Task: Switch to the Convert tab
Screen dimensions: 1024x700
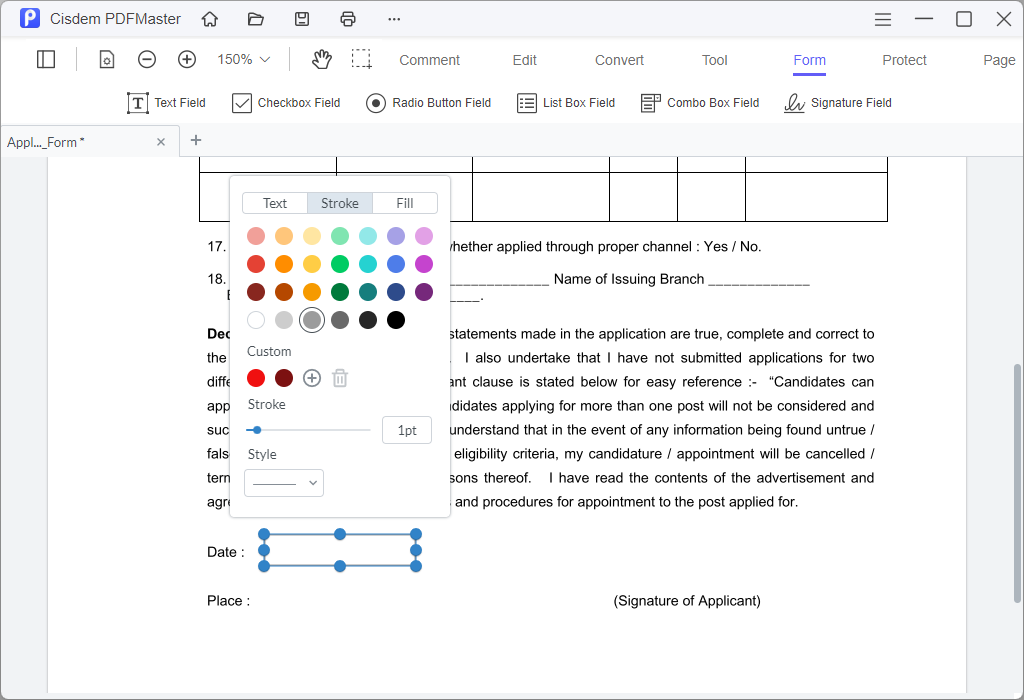Action: tap(619, 60)
